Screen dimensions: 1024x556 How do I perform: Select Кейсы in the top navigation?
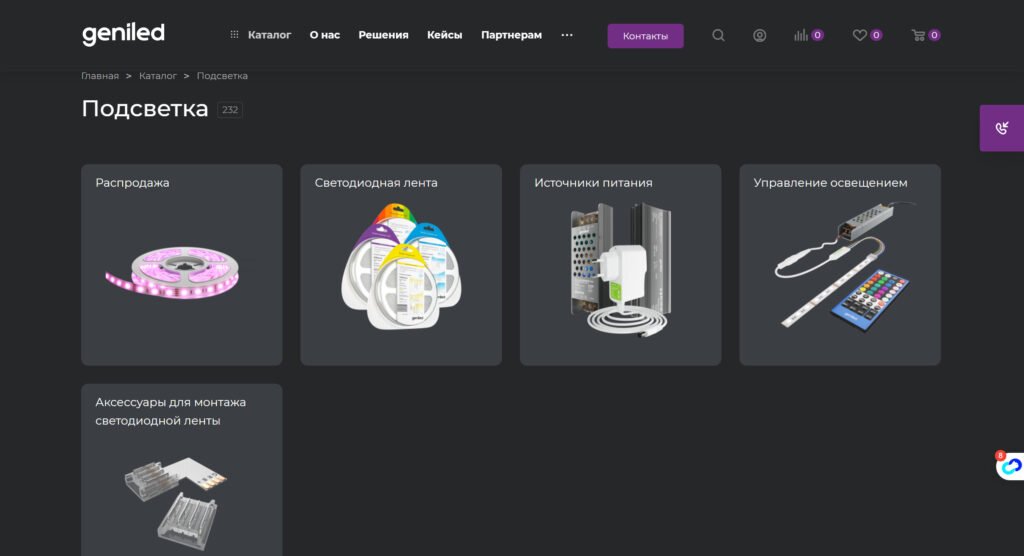point(444,35)
